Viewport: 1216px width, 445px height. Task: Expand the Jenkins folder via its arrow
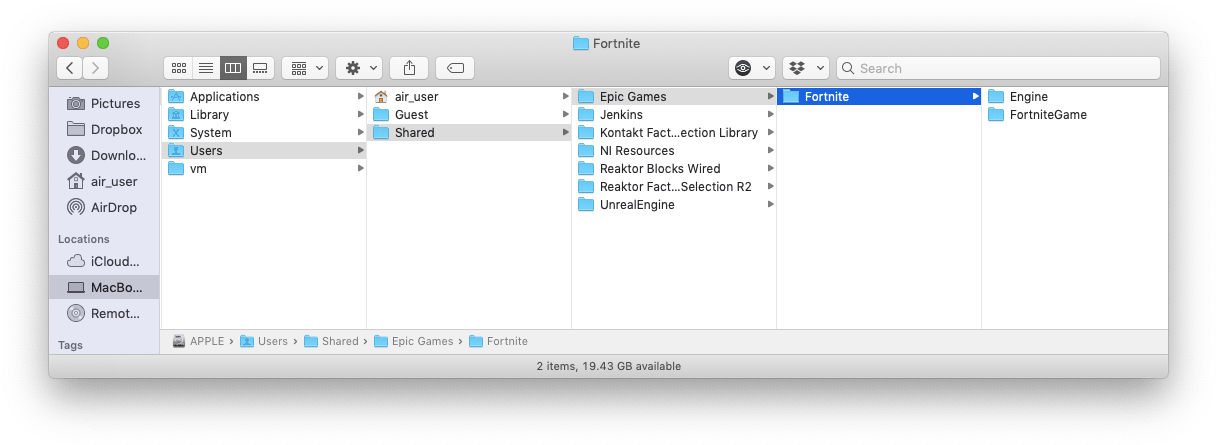tap(770, 114)
